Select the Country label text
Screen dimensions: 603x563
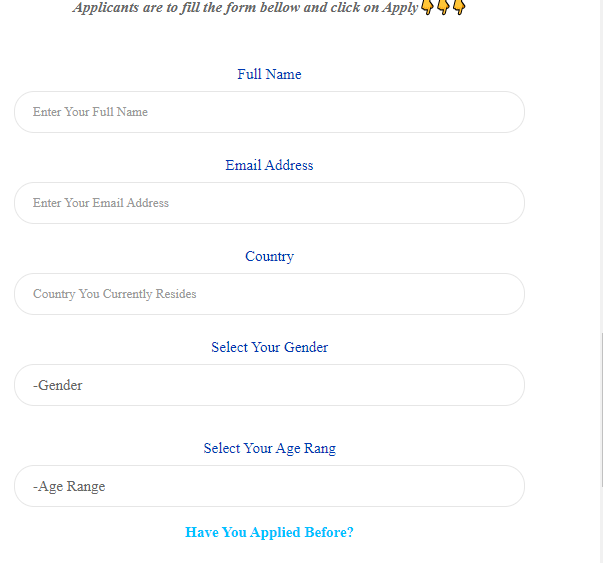click(269, 257)
